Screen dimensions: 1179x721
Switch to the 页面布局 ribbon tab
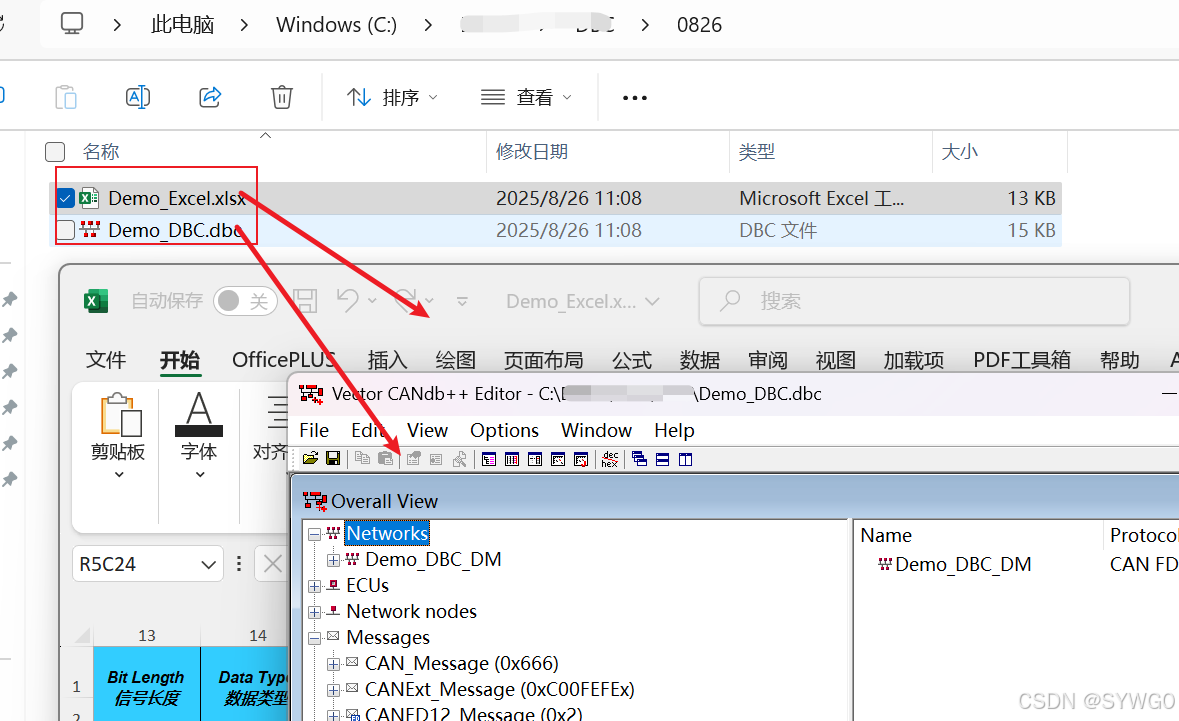(x=543, y=360)
